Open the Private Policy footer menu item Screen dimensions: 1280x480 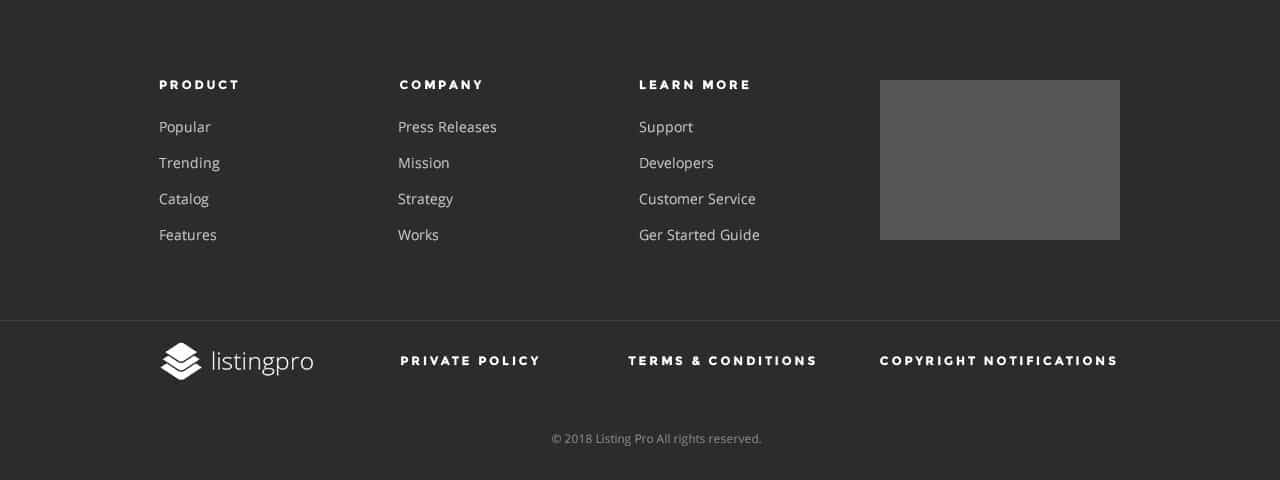click(x=470, y=361)
